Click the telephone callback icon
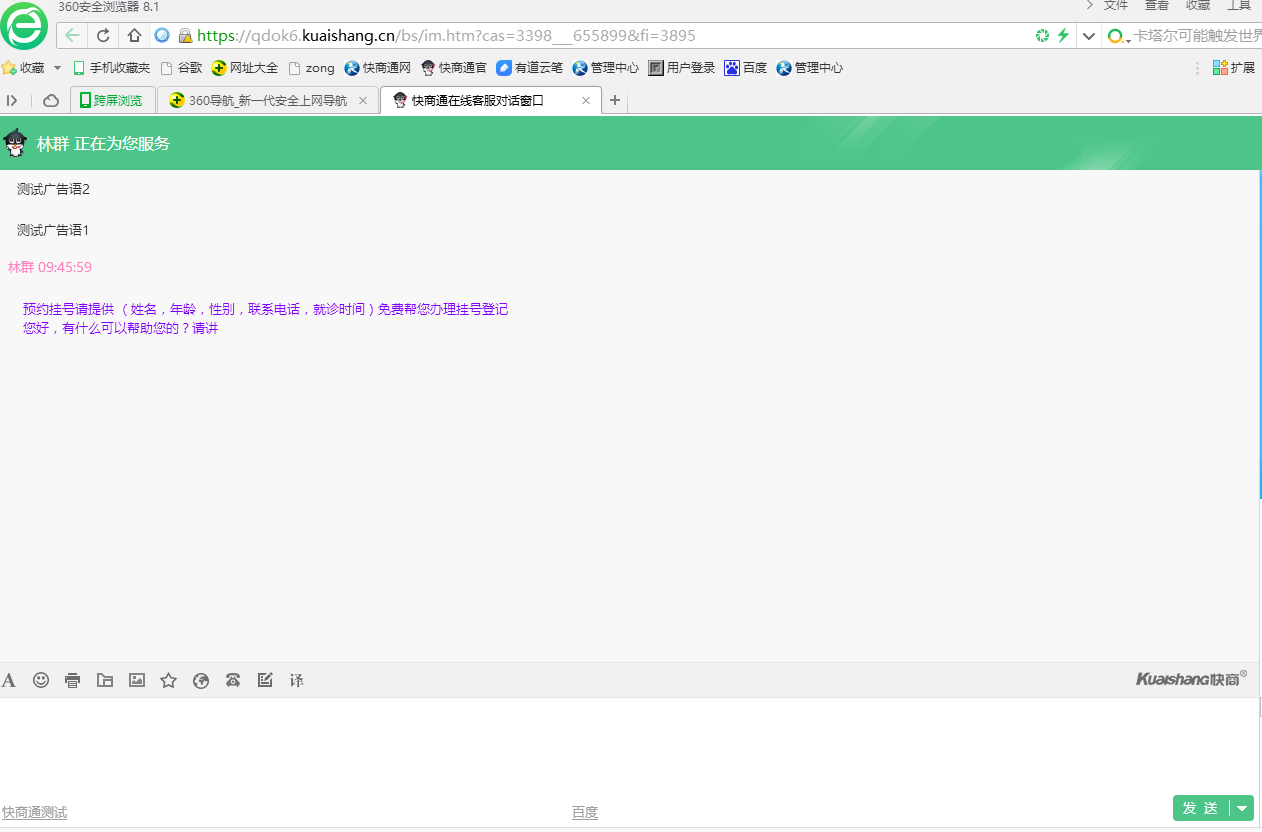 [x=233, y=680]
